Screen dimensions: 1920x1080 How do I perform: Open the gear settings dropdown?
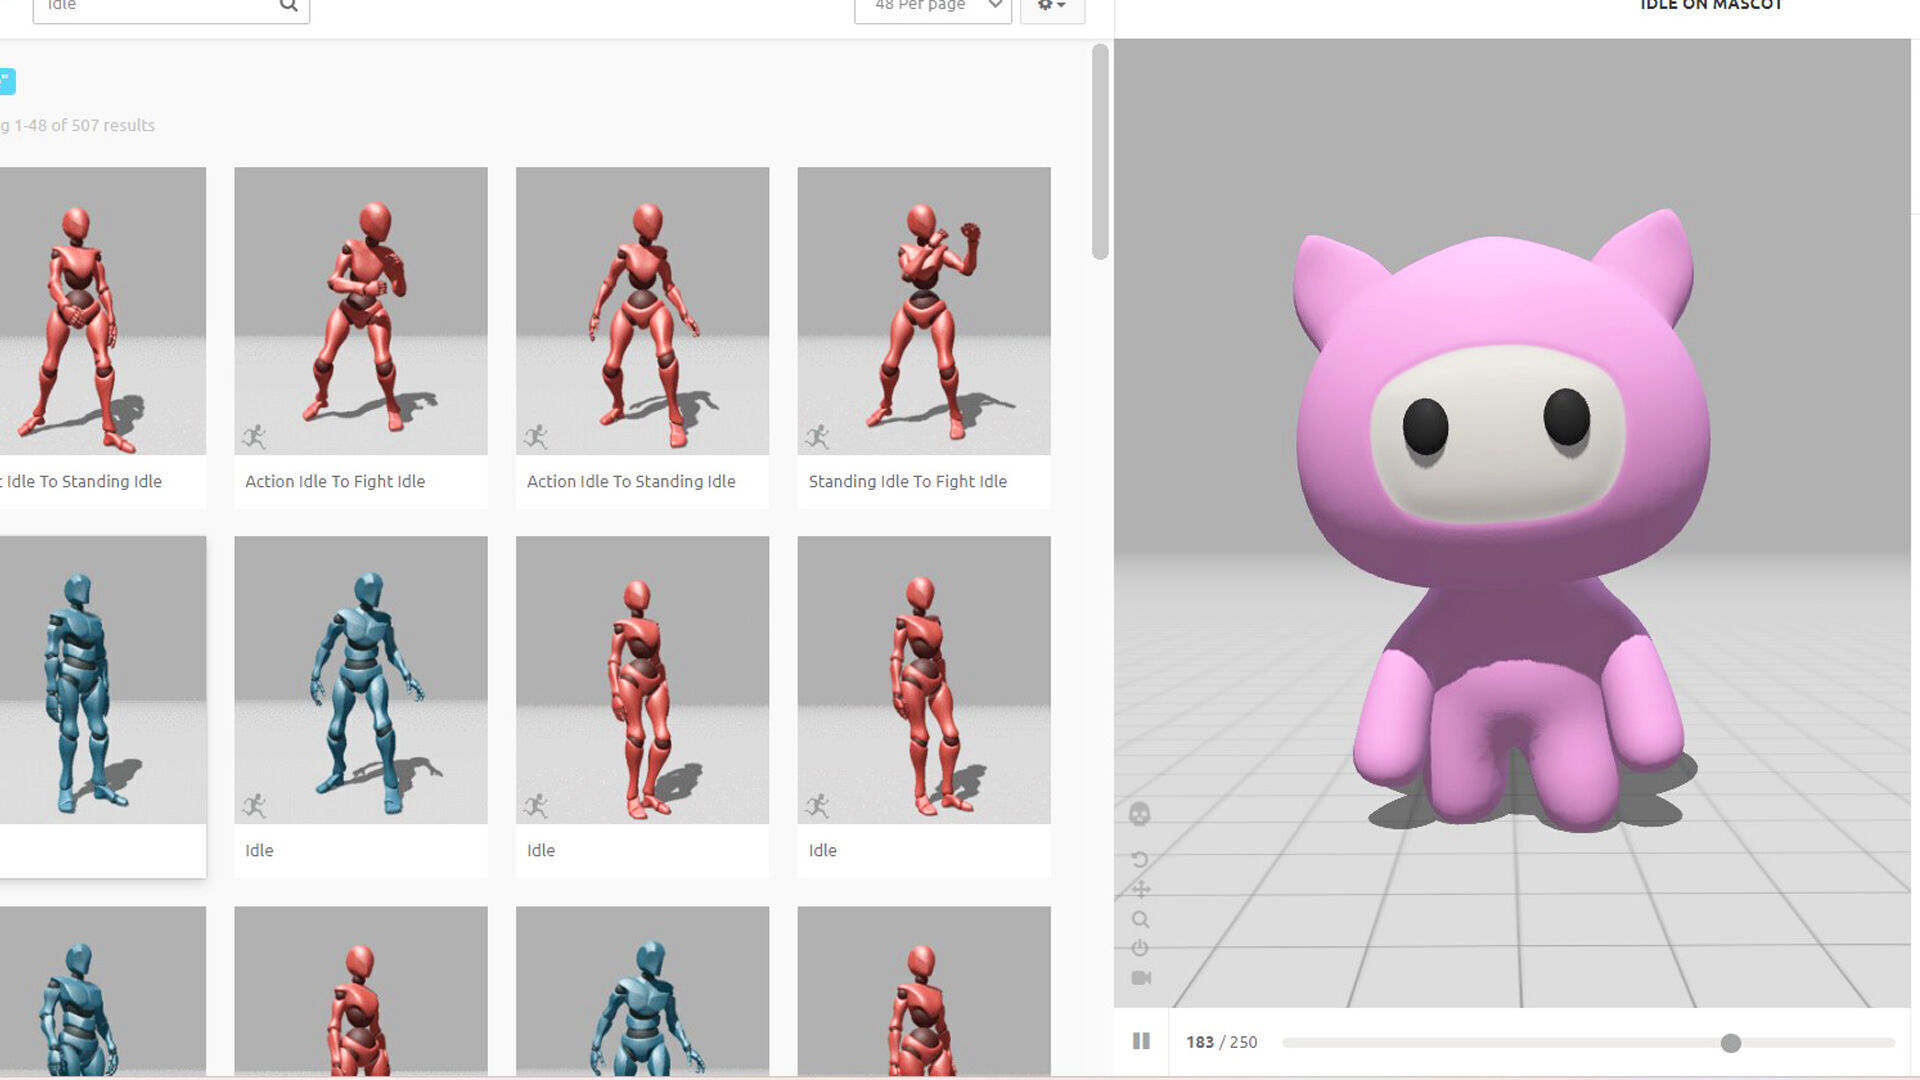coord(1052,8)
